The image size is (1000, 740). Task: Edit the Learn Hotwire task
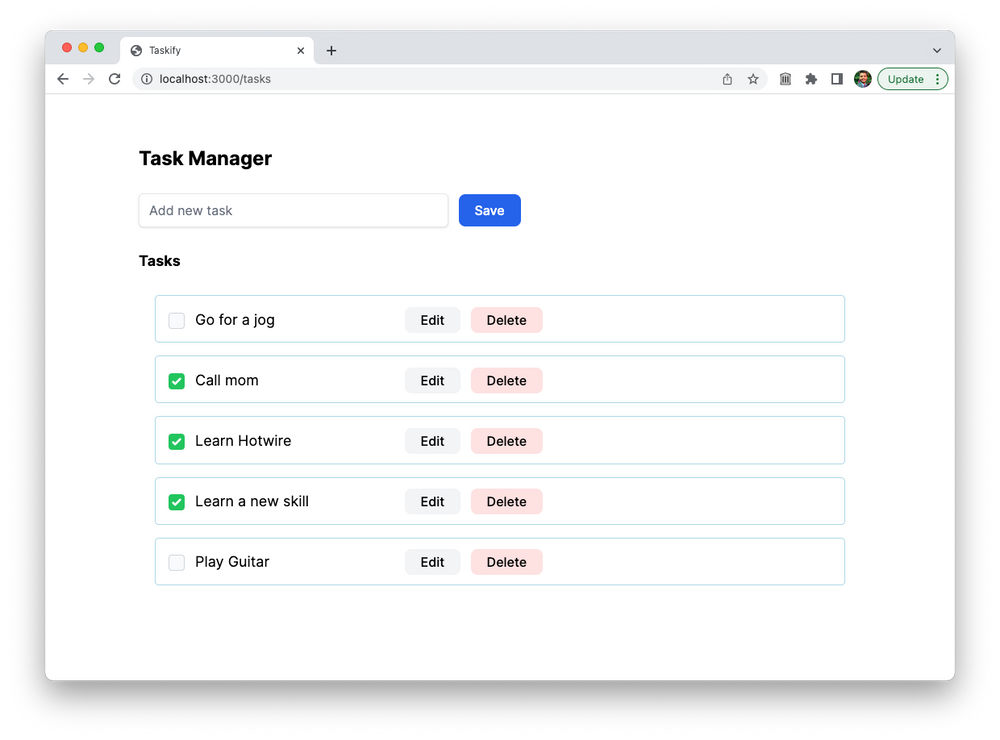(x=432, y=440)
